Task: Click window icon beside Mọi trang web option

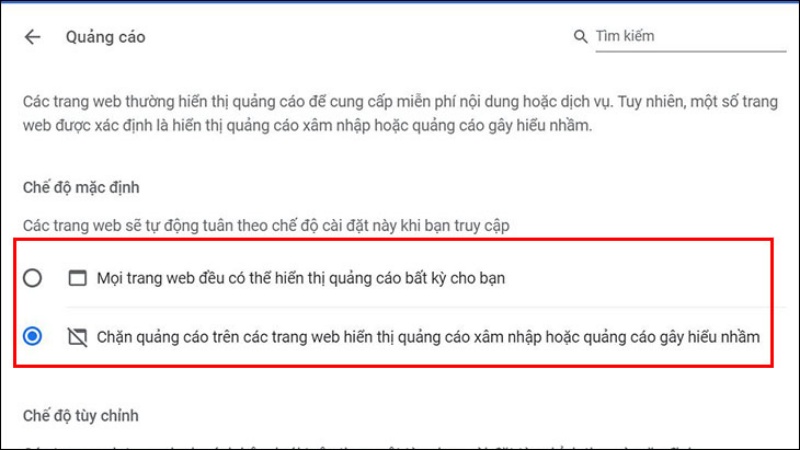Action: coord(78,278)
